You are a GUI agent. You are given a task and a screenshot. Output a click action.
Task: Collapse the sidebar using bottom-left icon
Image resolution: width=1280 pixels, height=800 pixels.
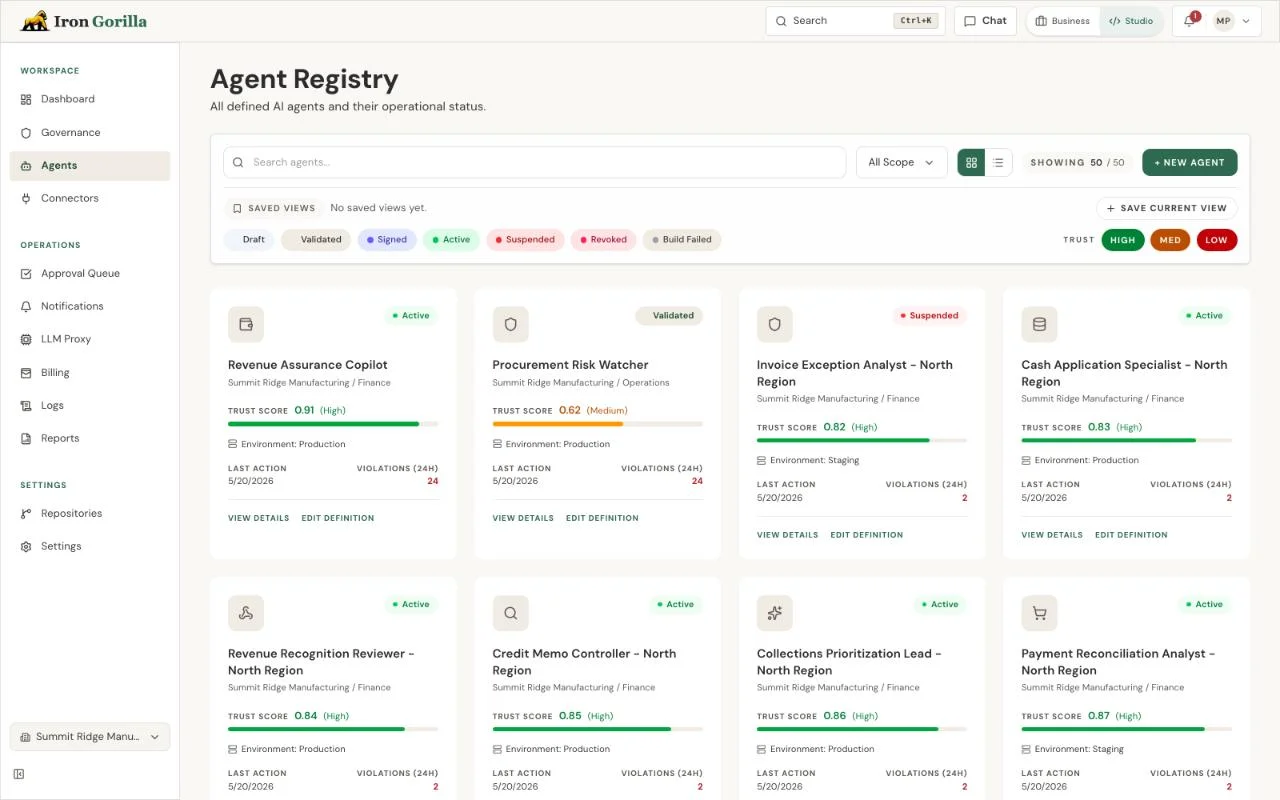click(19, 774)
